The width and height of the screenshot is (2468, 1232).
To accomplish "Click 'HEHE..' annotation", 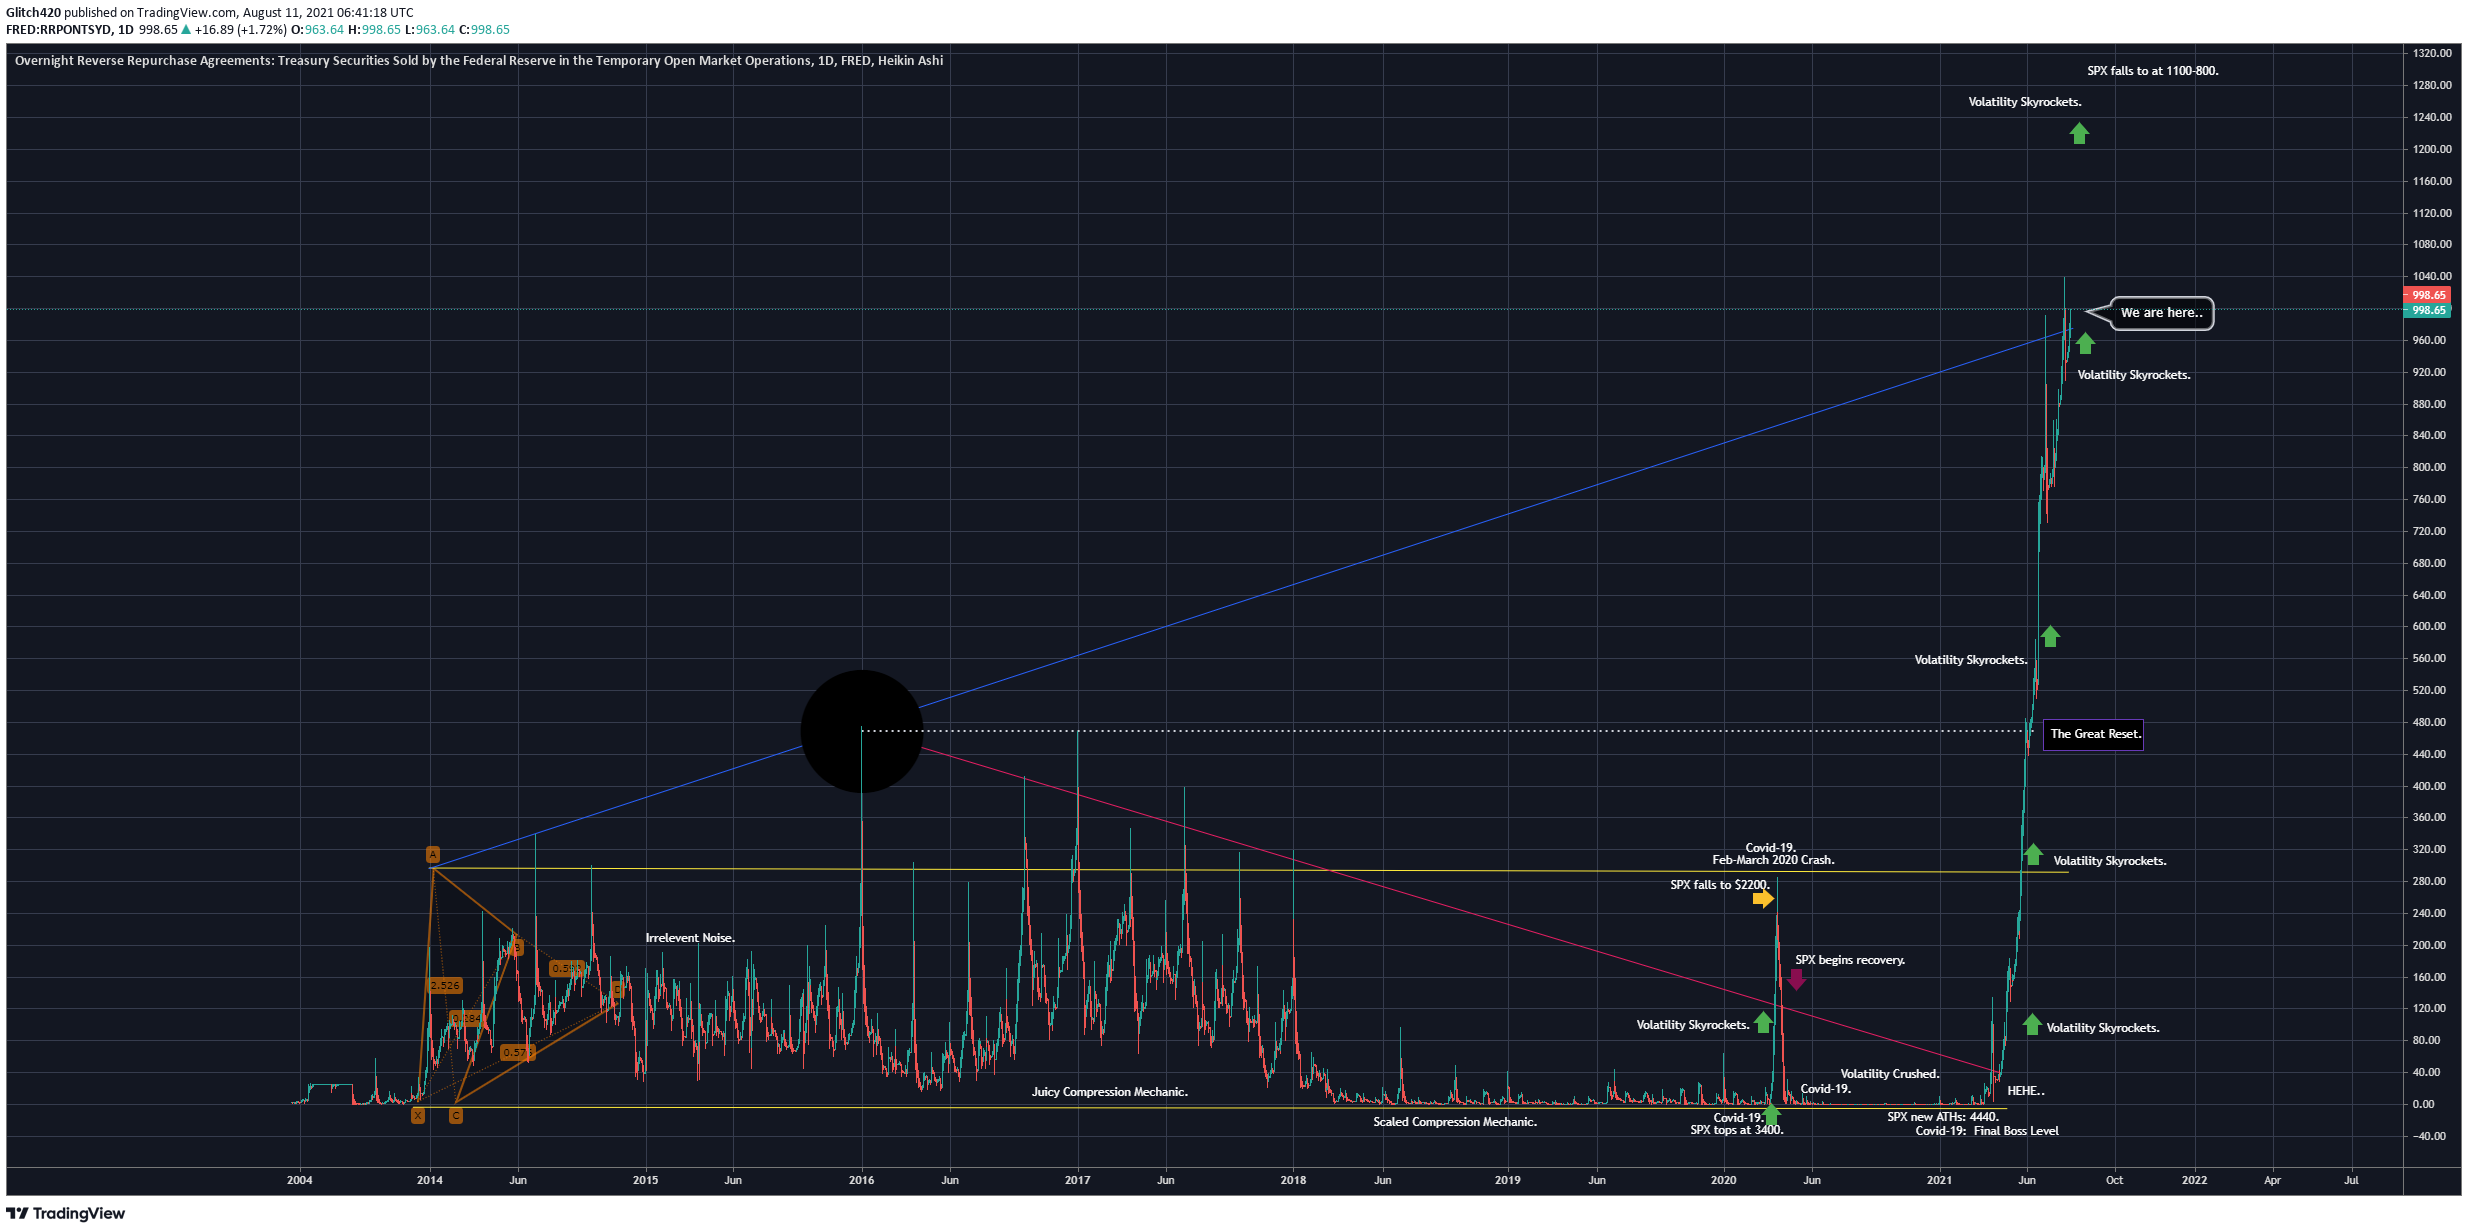I will 2026,1091.
